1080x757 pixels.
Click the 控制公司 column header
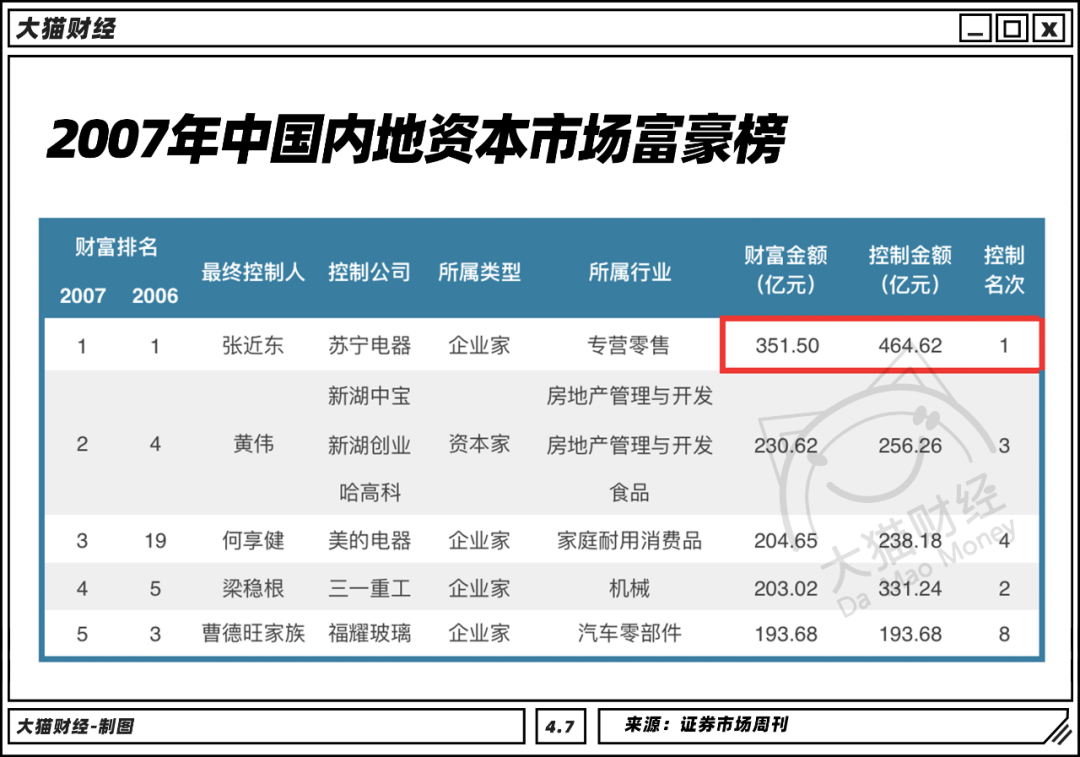click(369, 272)
